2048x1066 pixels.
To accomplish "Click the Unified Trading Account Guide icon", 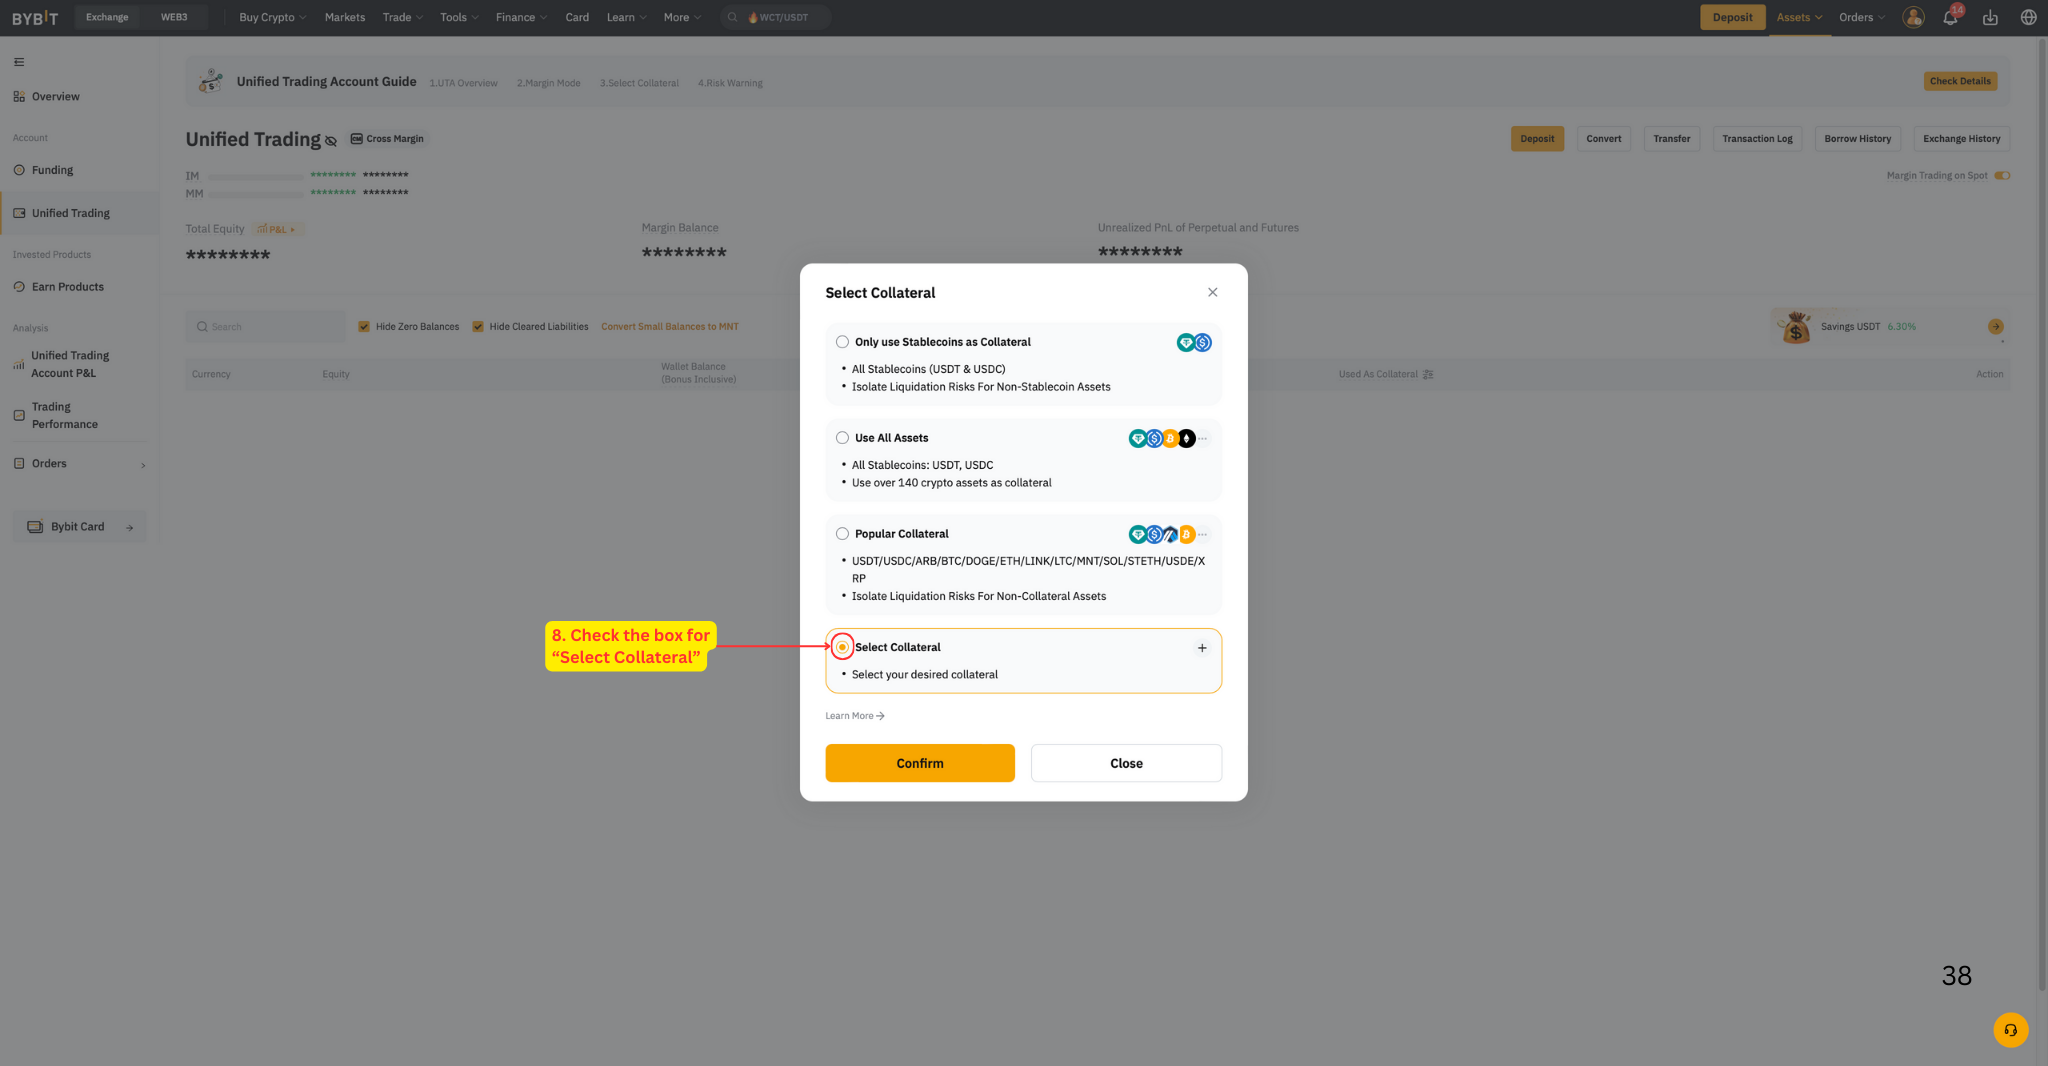I will (210, 81).
